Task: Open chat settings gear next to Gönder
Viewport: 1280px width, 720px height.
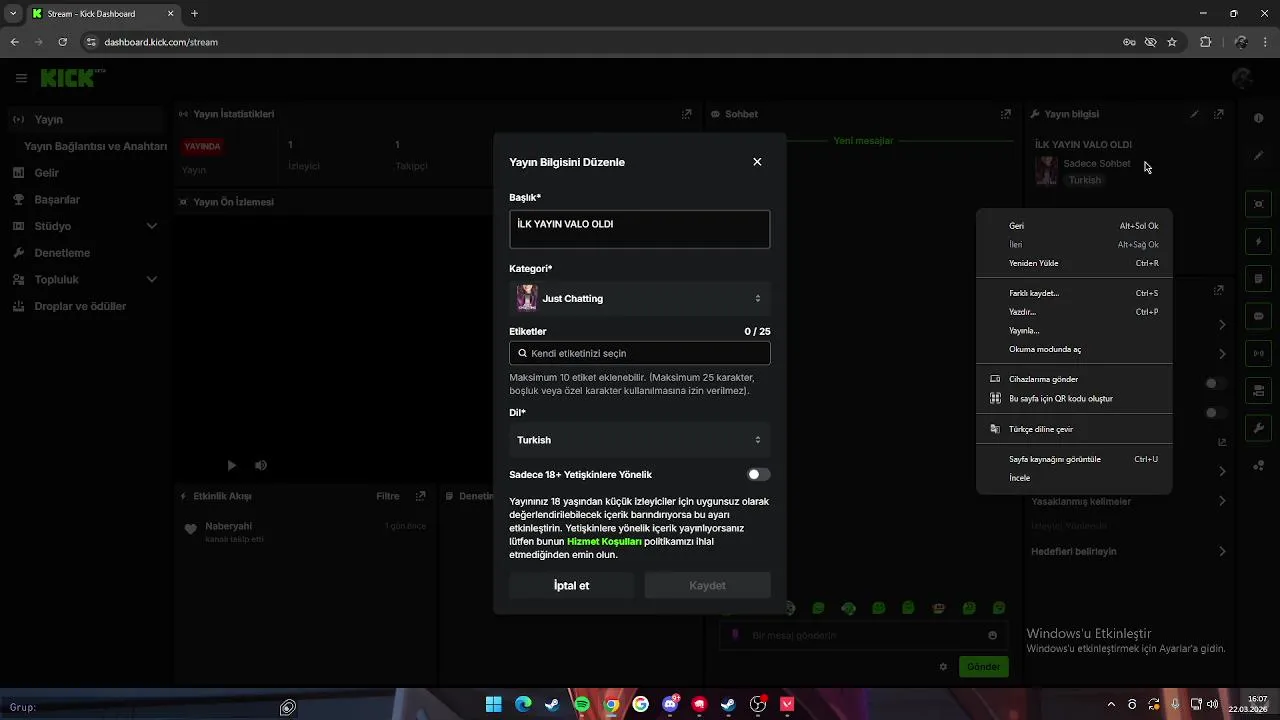Action: point(943,666)
